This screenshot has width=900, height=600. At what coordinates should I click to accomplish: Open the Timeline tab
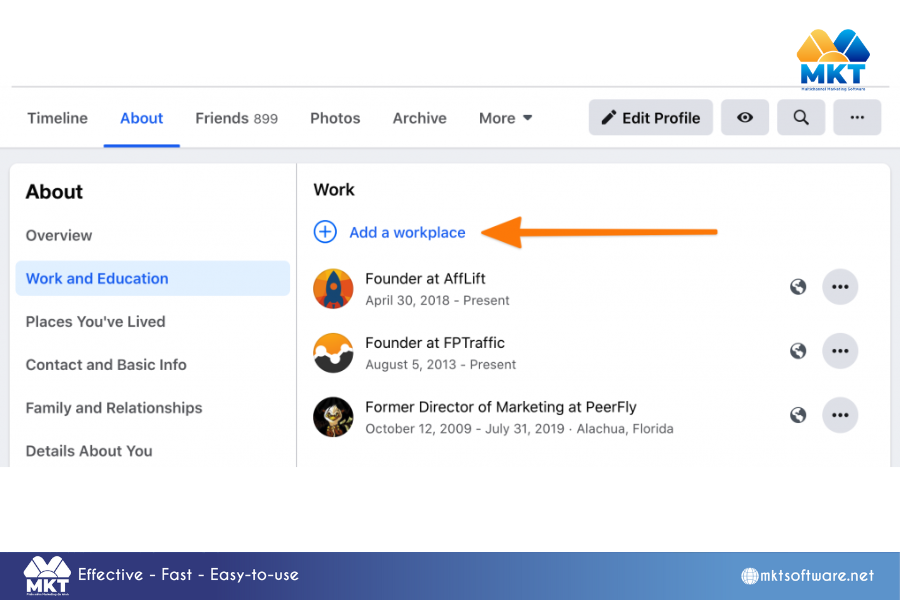click(x=57, y=117)
